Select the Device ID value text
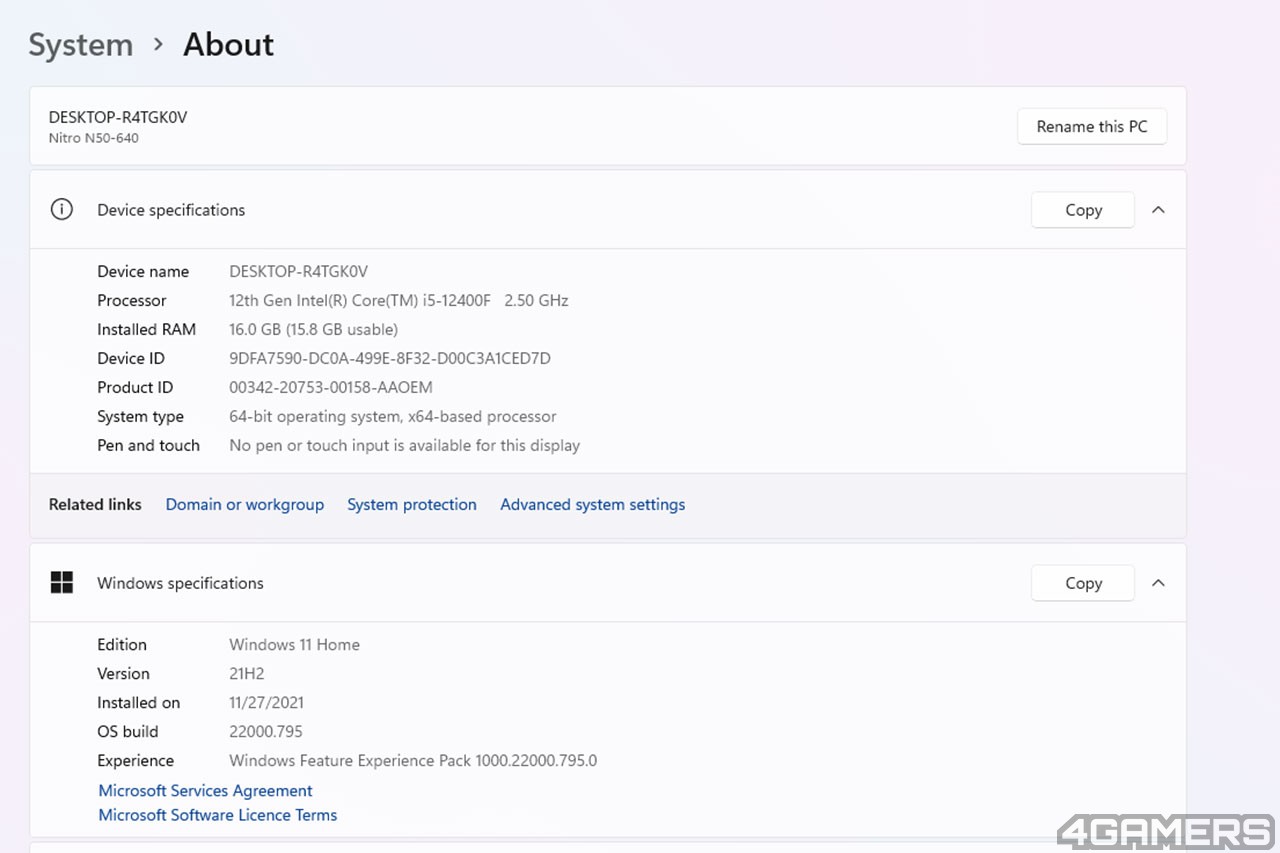The width and height of the screenshot is (1280, 853). tap(390, 359)
